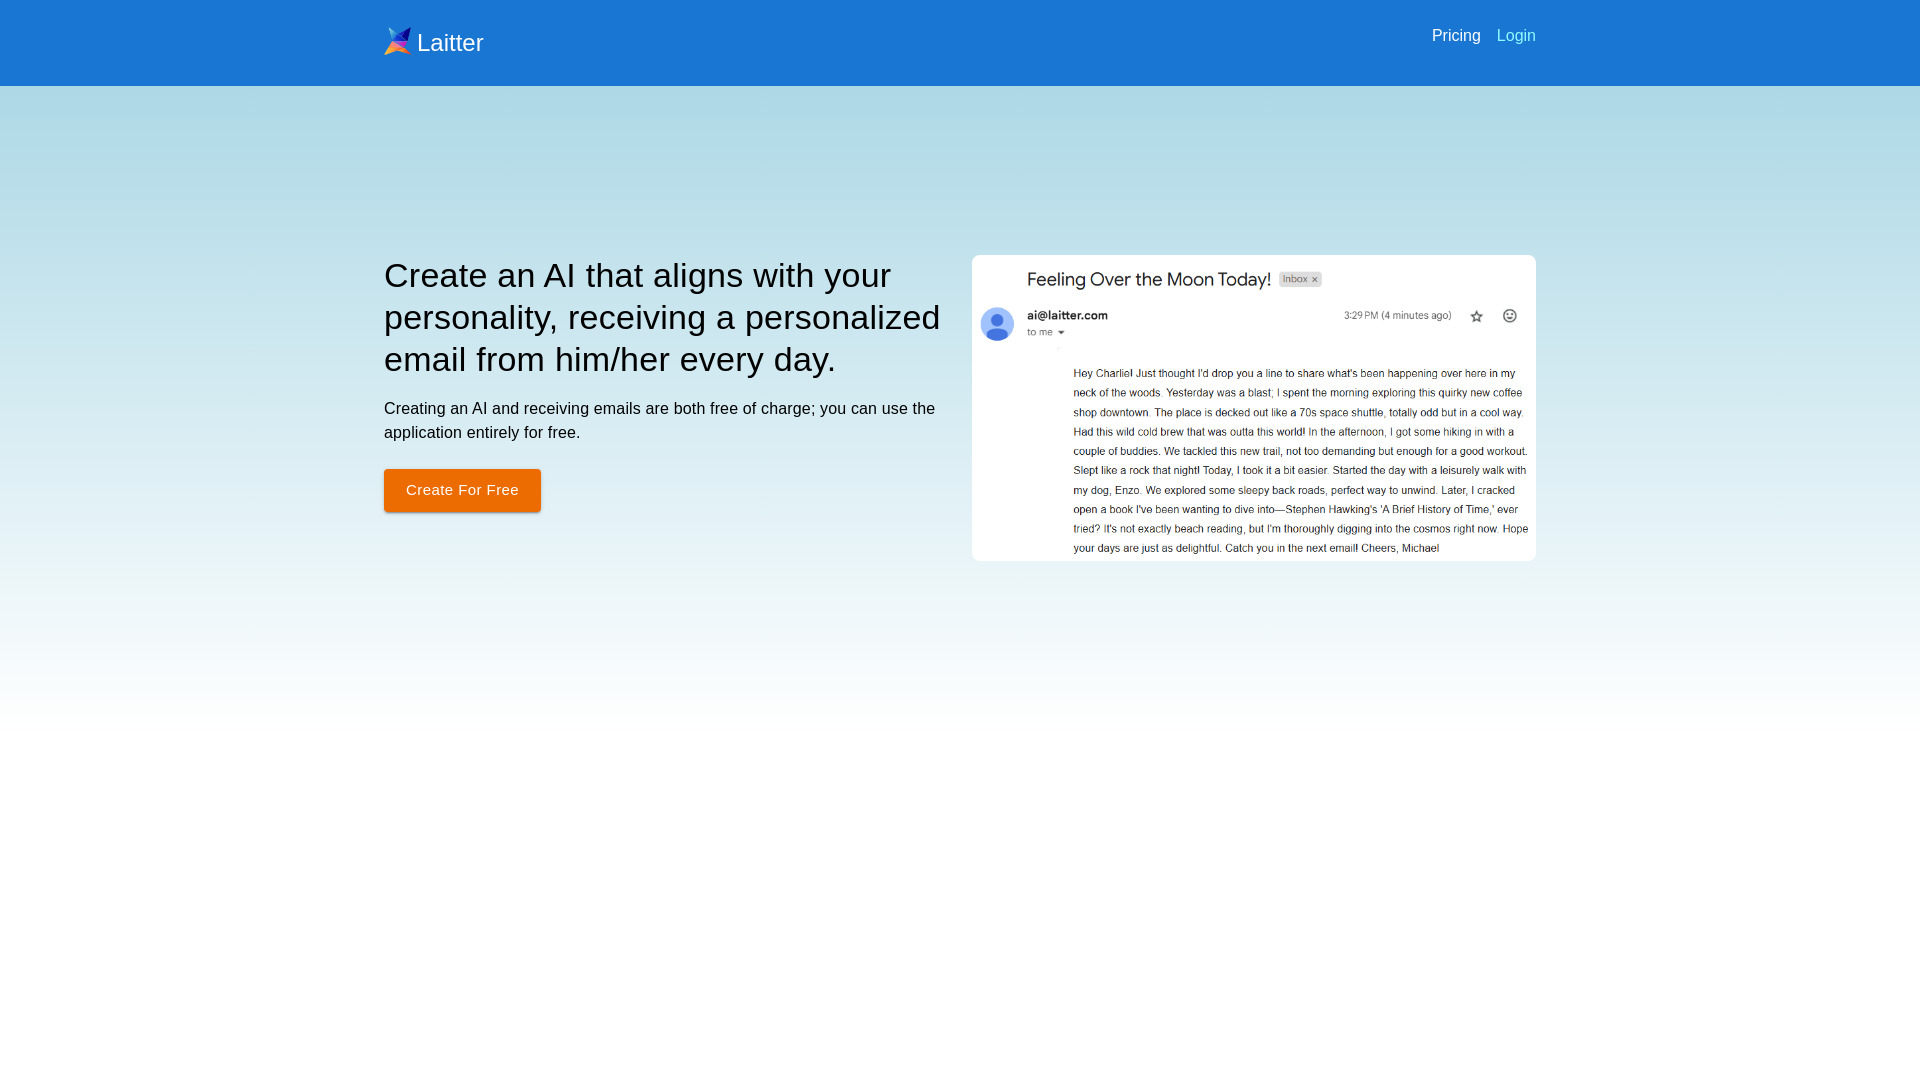Viewport: 1920px width, 1080px height.
Task: Click 'Hey Charlie!' greeting in email
Action: click(x=1102, y=374)
